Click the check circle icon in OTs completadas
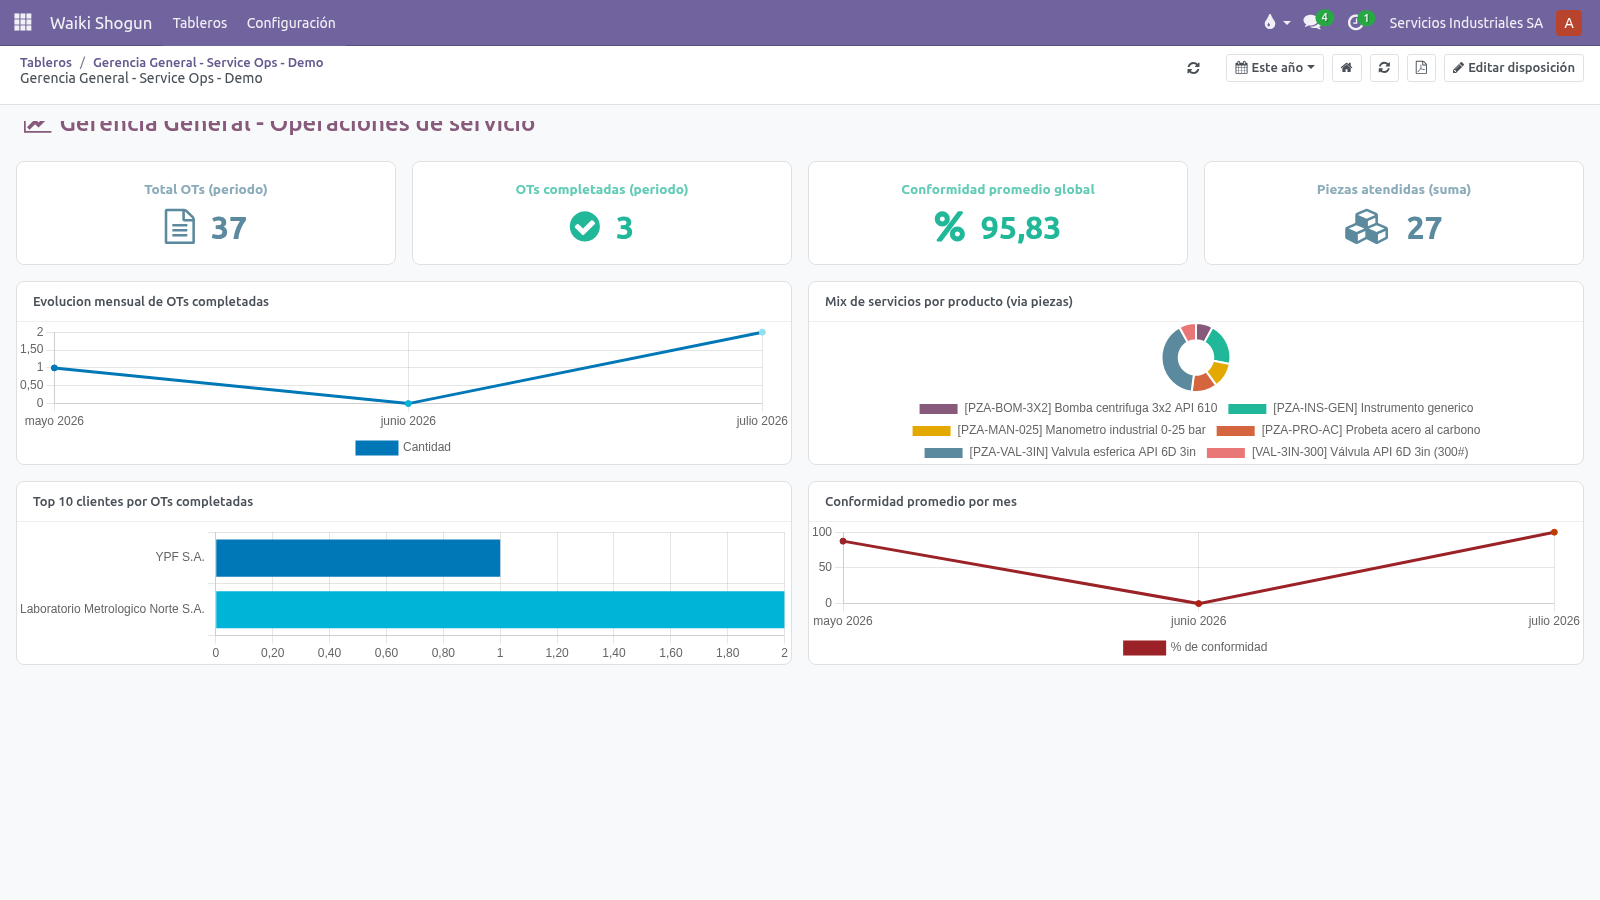The height and width of the screenshot is (900, 1600). tap(585, 227)
